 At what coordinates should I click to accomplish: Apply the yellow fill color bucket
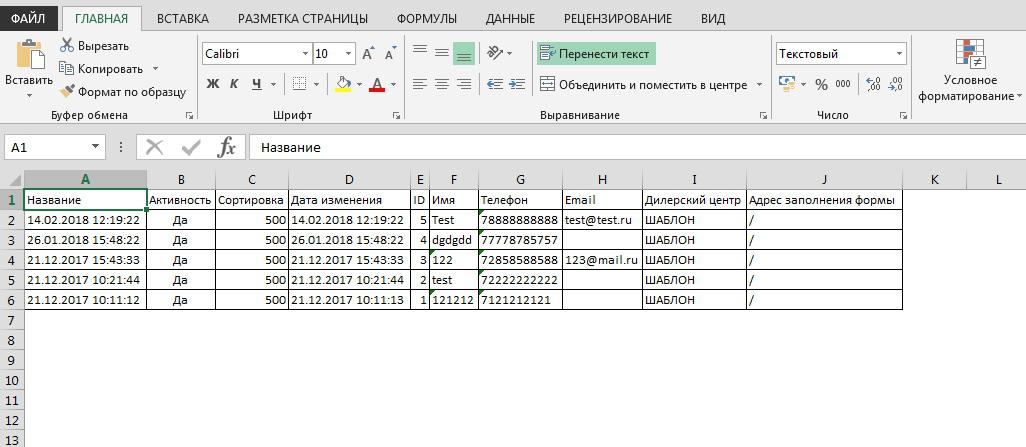tap(343, 84)
